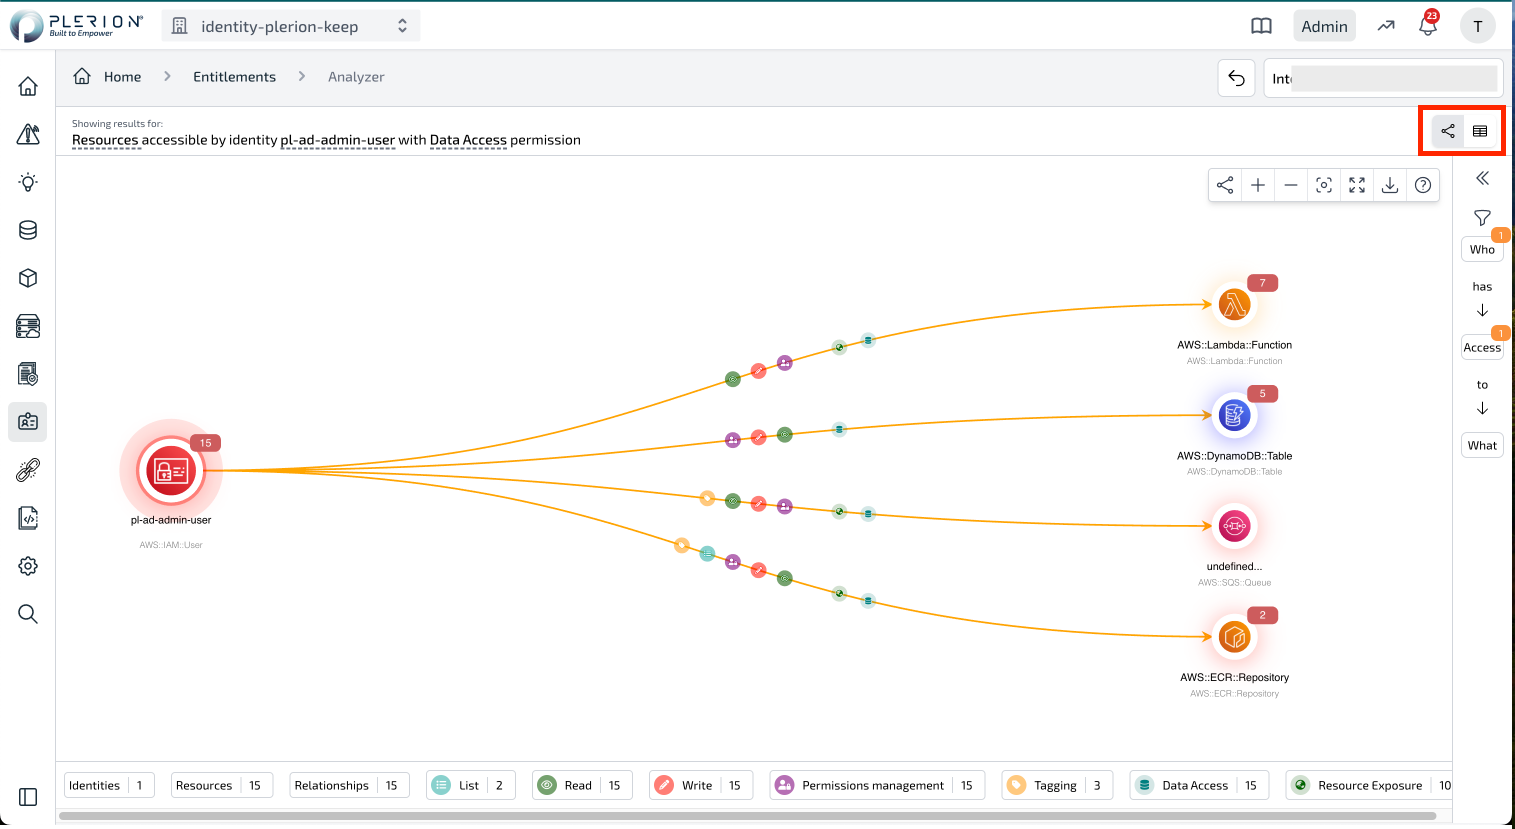This screenshot has height=829, width=1515.
Task: Open the Home icon in the left sidebar
Action: tap(28, 86)
